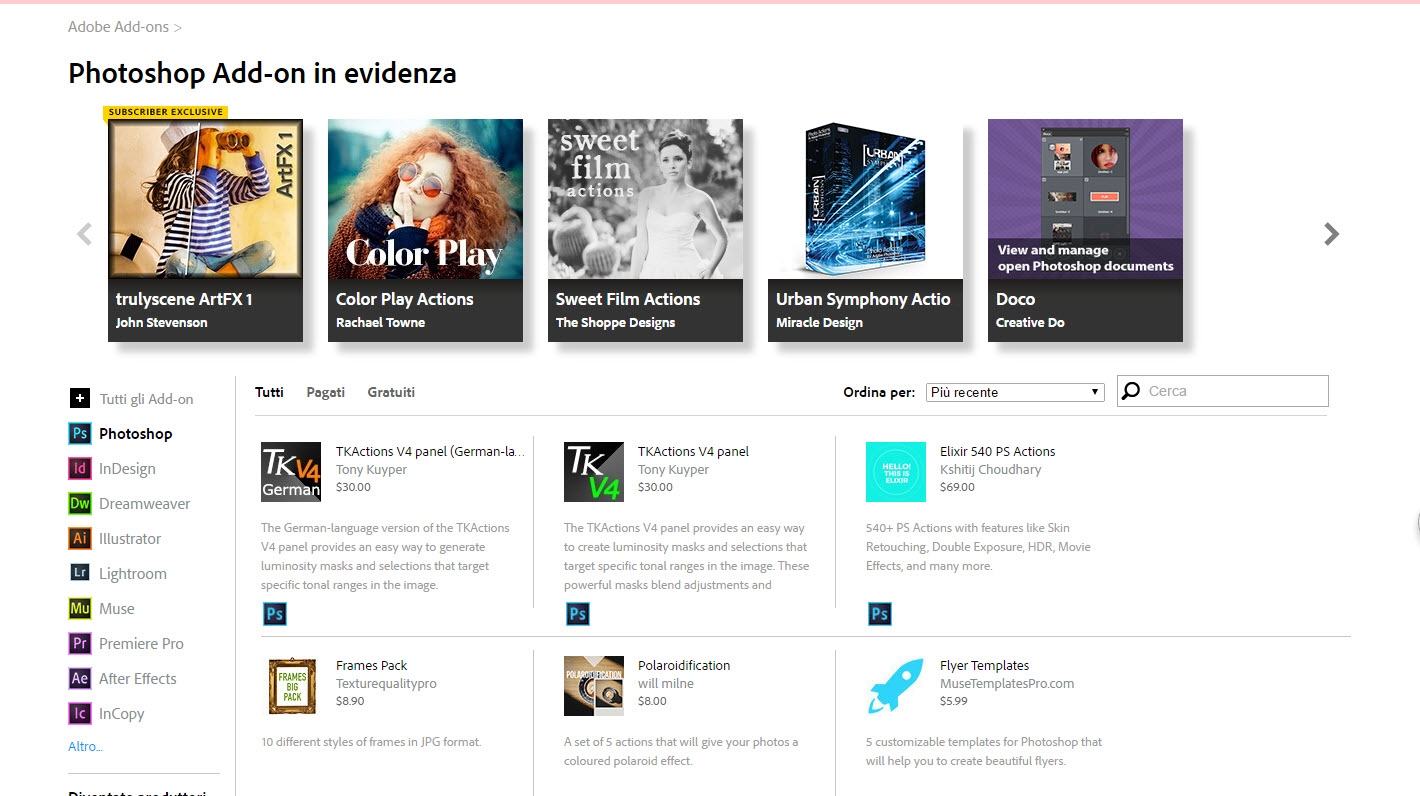Screen dimensions: 1420x796
Task: Open the Dreamweaver Dw icon
Action: tap(80, 504)
